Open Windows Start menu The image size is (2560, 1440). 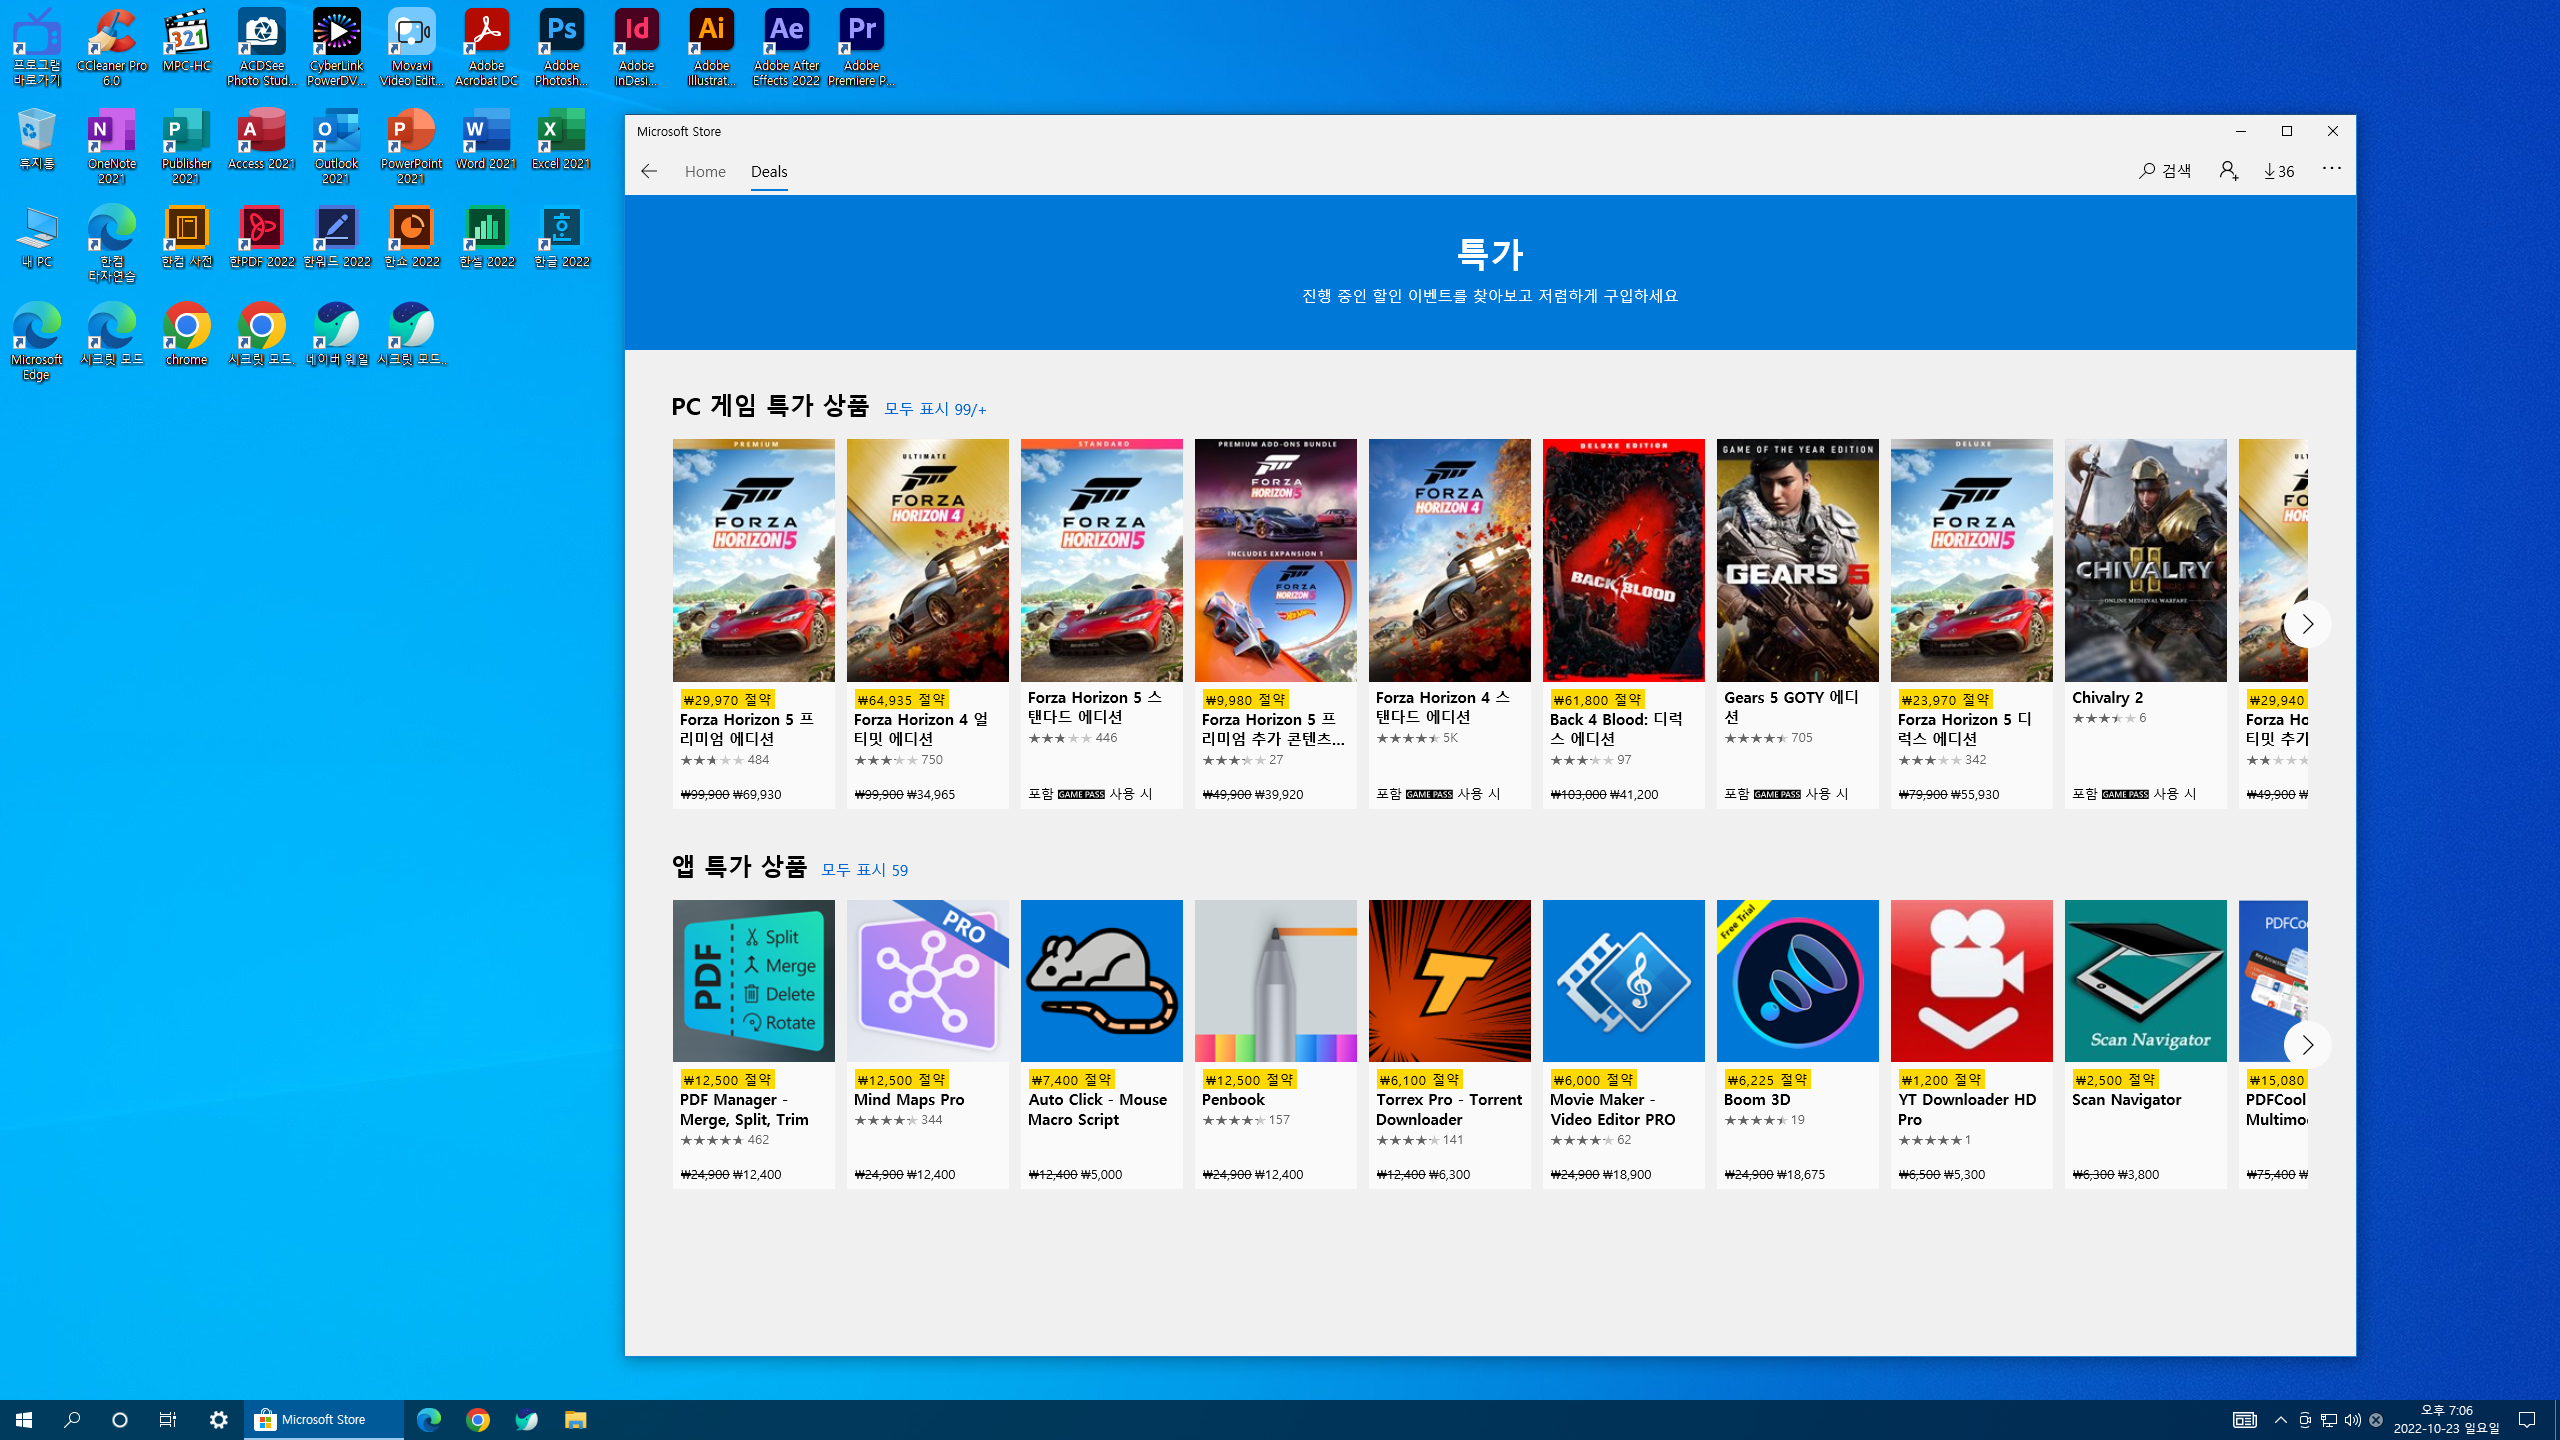[x=24, y=1419]
